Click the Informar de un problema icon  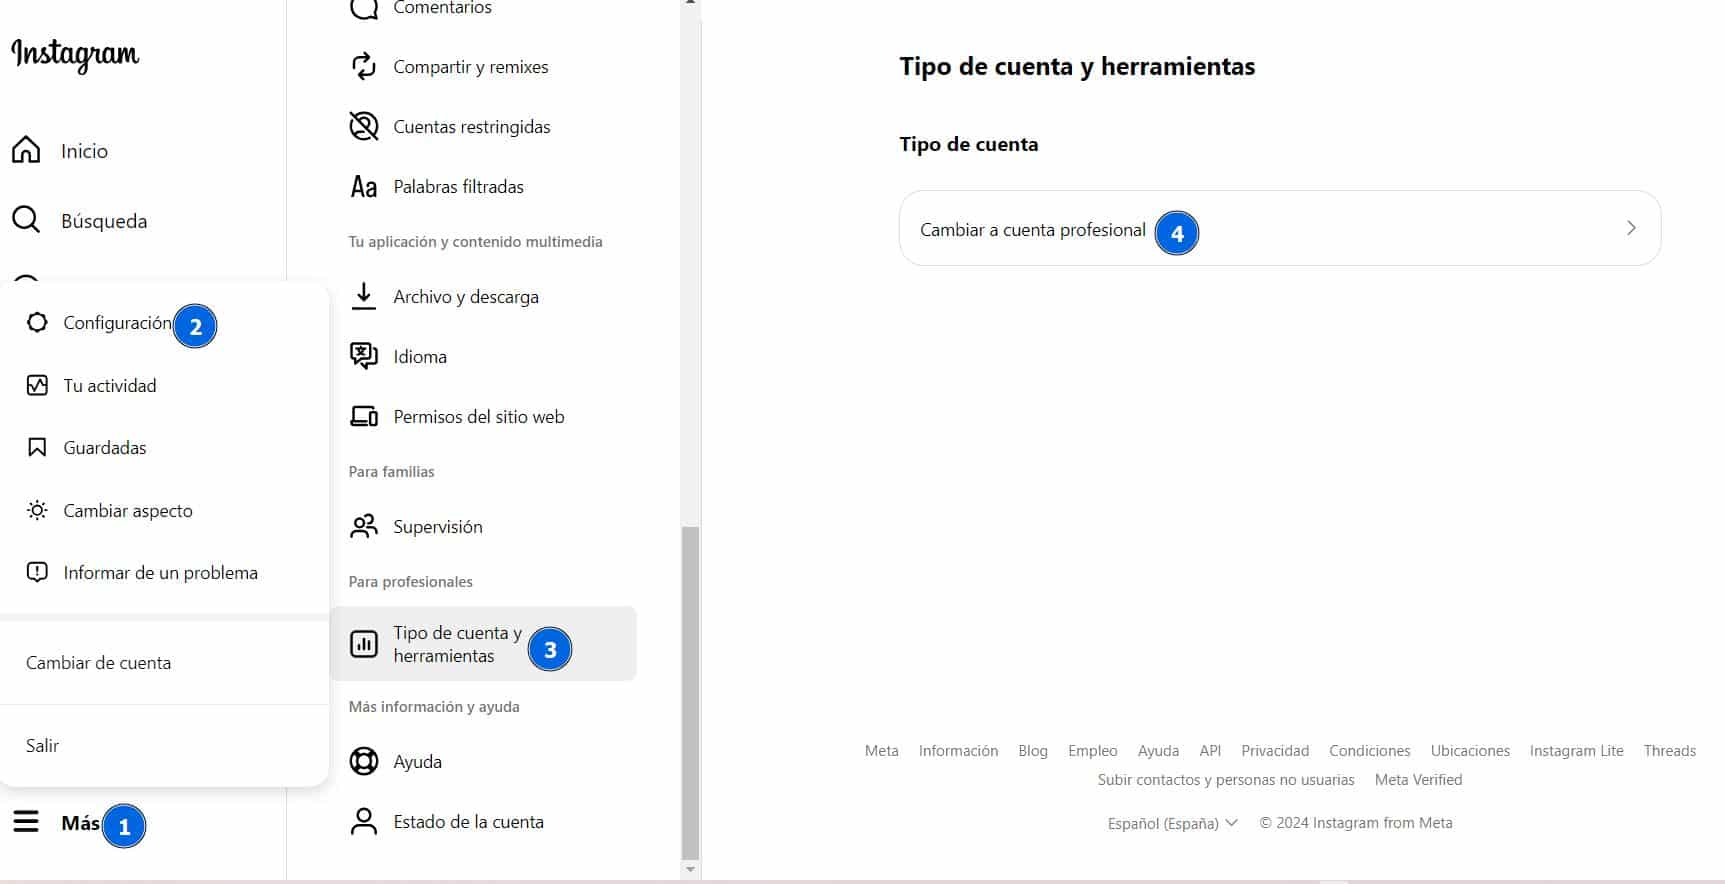coord(37,572)
